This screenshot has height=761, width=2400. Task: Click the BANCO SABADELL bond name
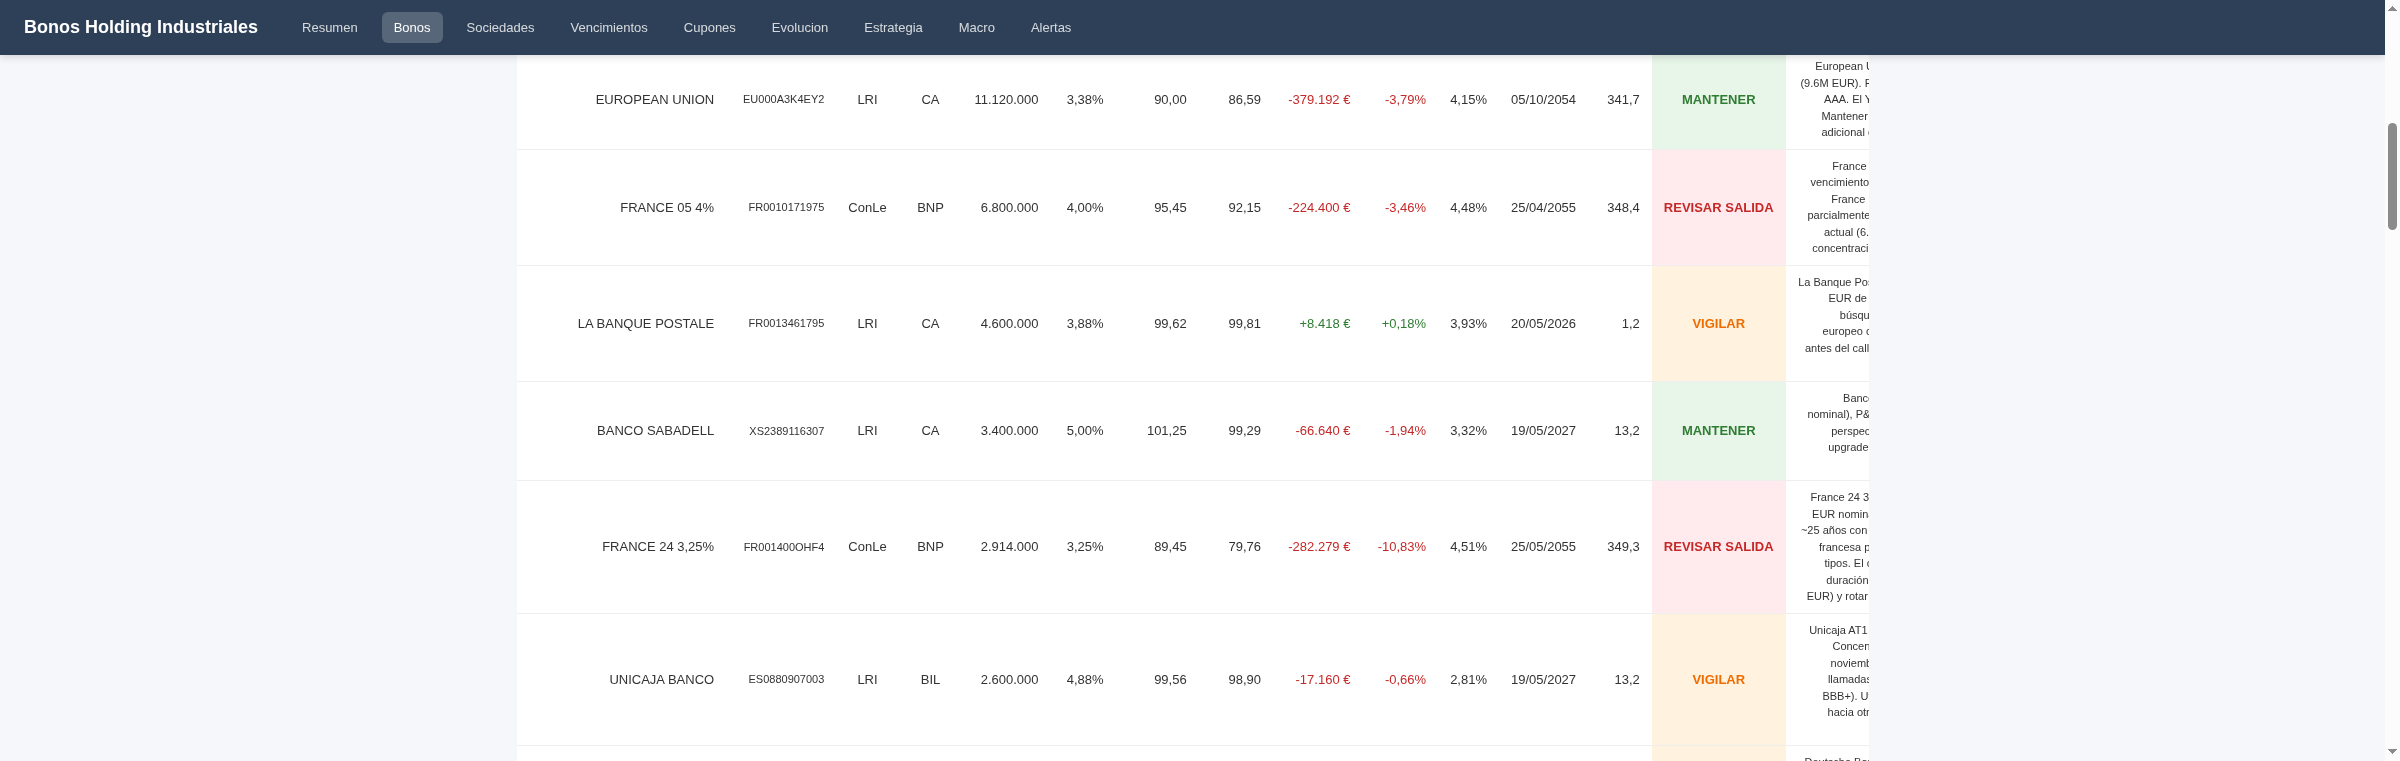pyautogui.click(x=655, y=431)
